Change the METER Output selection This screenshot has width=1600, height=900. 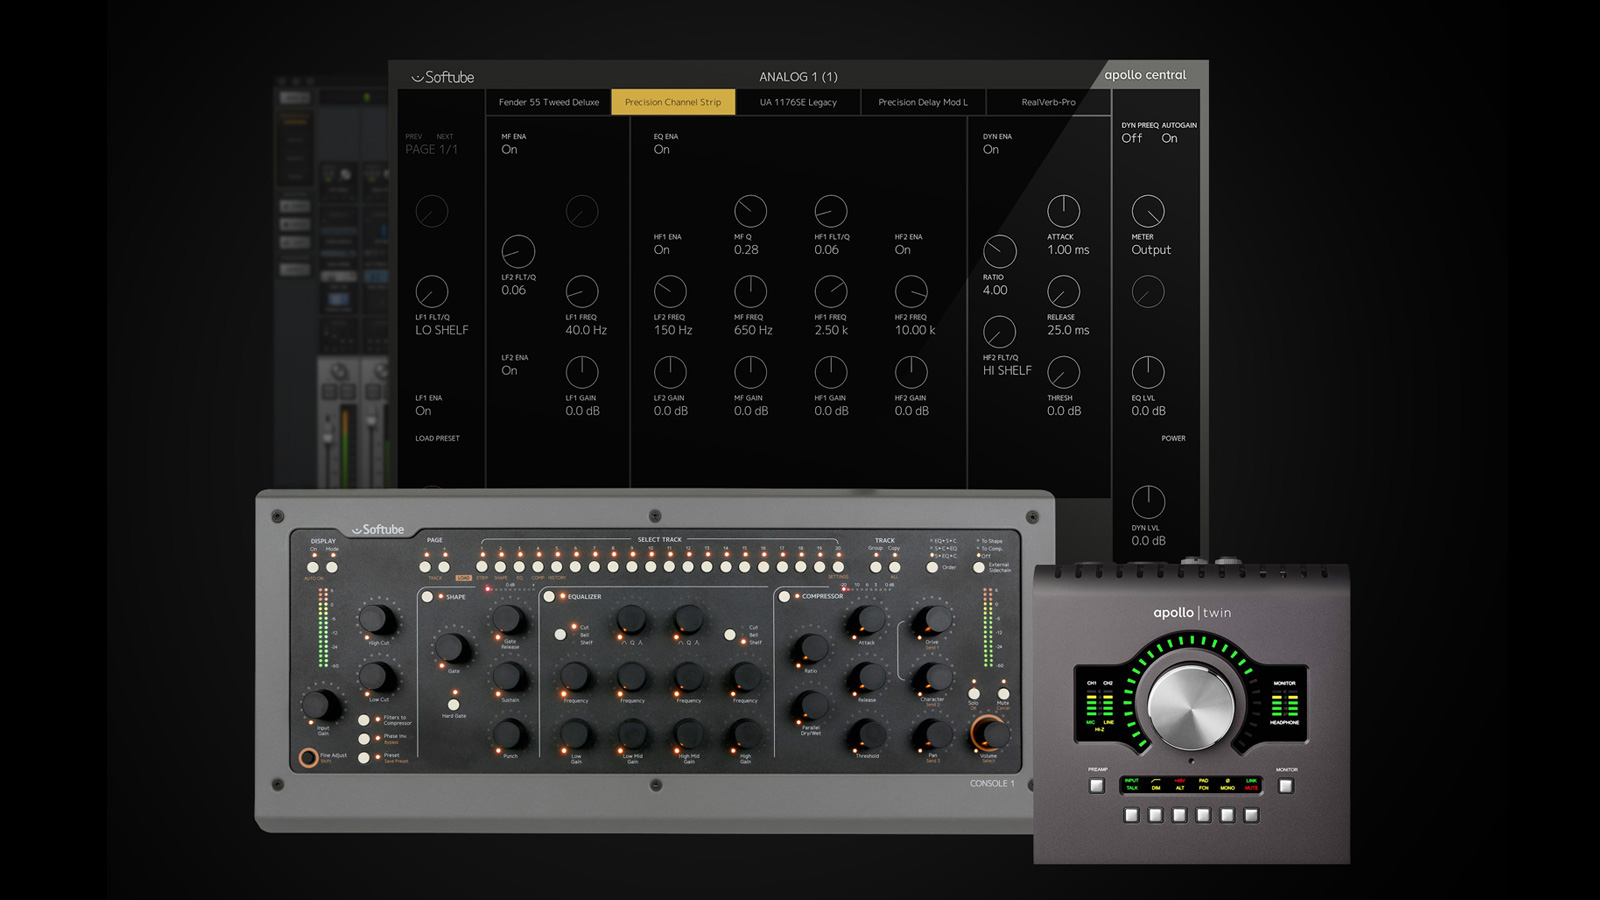coord(1151,250)
